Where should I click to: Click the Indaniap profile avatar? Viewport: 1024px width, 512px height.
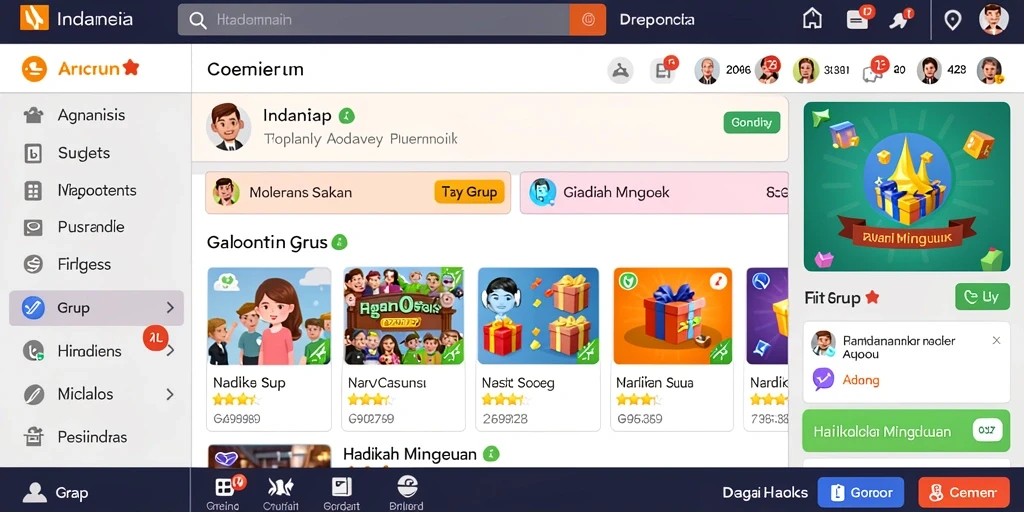[229, 127]
